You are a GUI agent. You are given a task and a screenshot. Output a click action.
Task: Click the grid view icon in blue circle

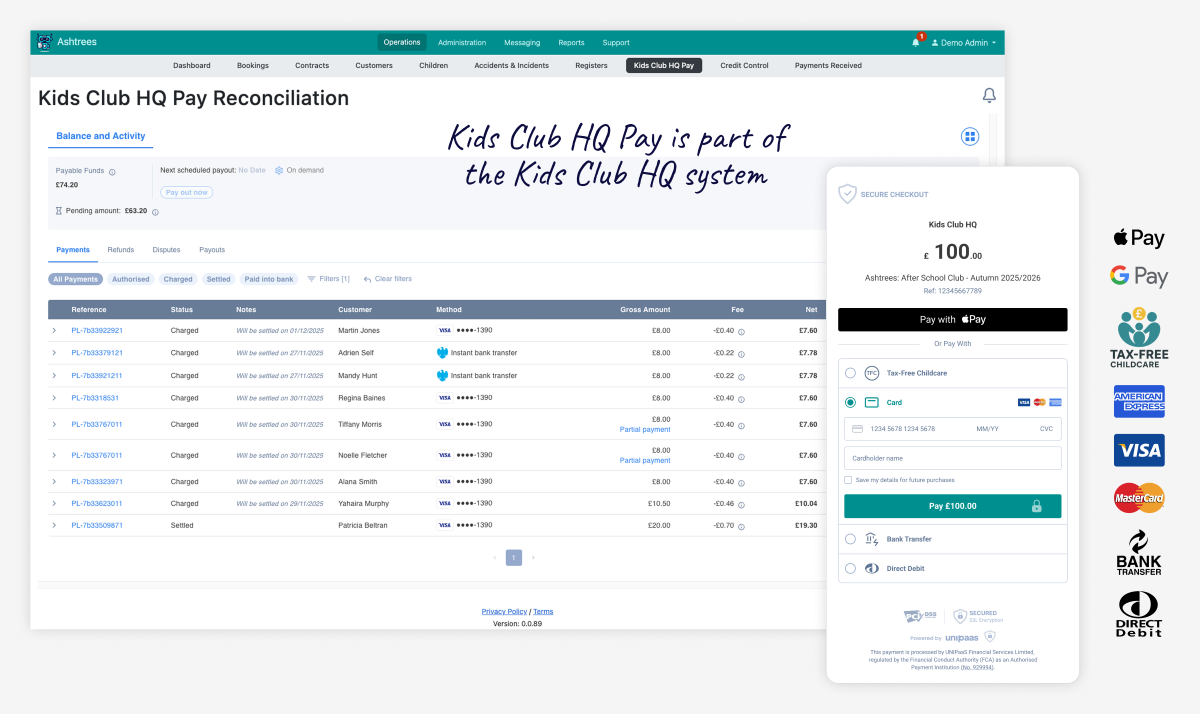click(969, 136)
